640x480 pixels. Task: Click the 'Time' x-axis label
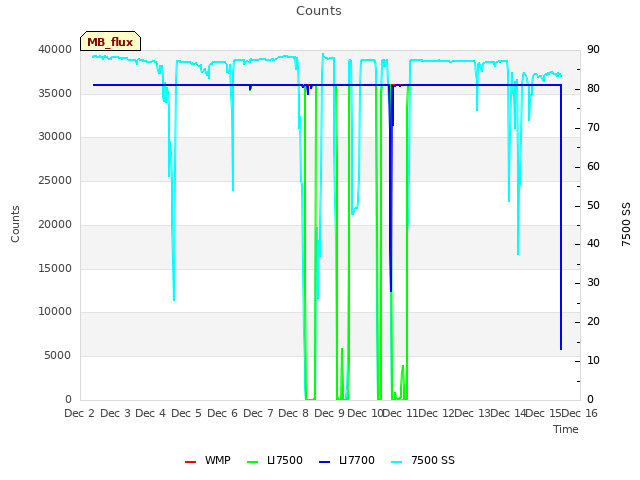(566, 429)
